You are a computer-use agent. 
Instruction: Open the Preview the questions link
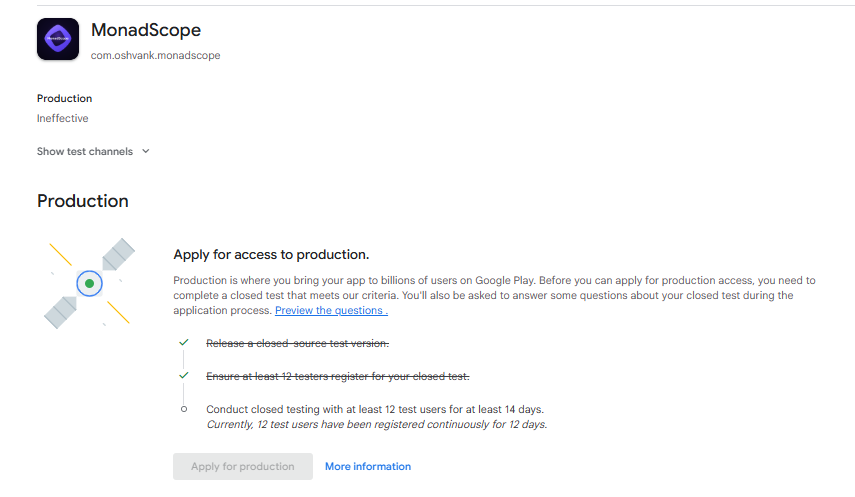click(x=332, y=310)
